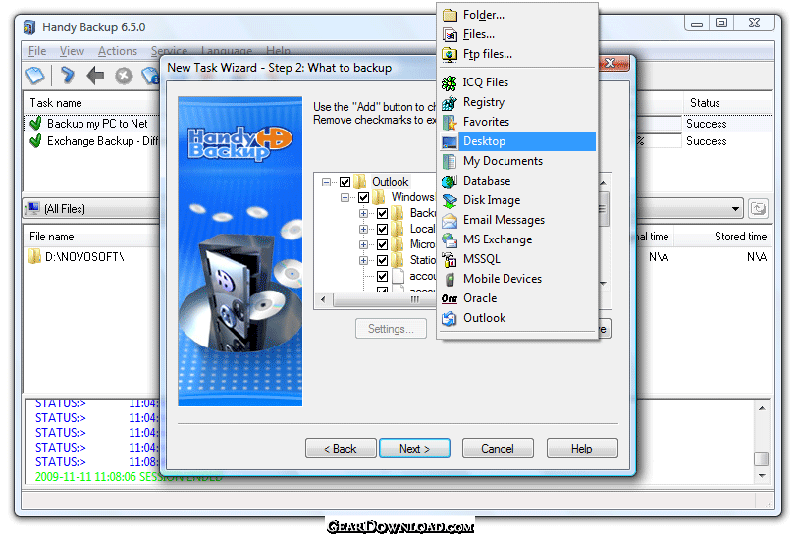Click the Mobile Devices phone icon
The height and width of the screenshot is (535, 800).
point(449,279)
